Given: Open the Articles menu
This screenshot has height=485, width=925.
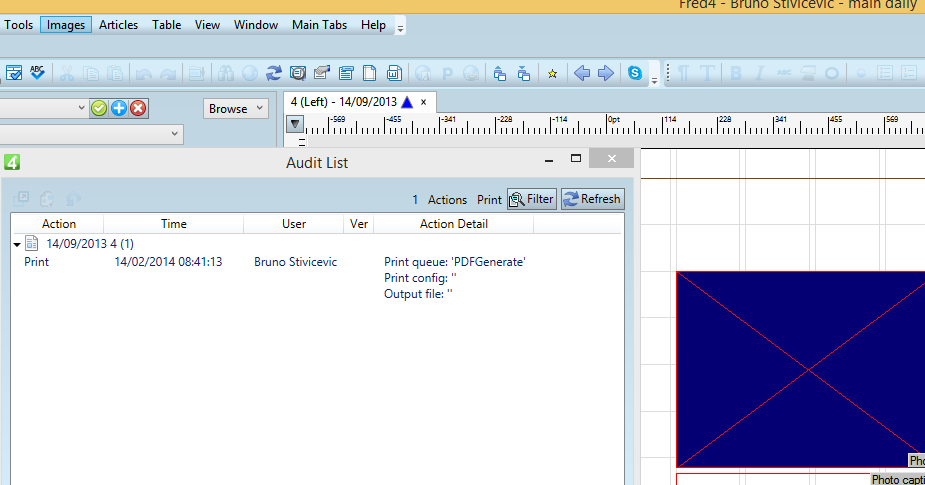Looking at the screenshot, I should point(118,25).
